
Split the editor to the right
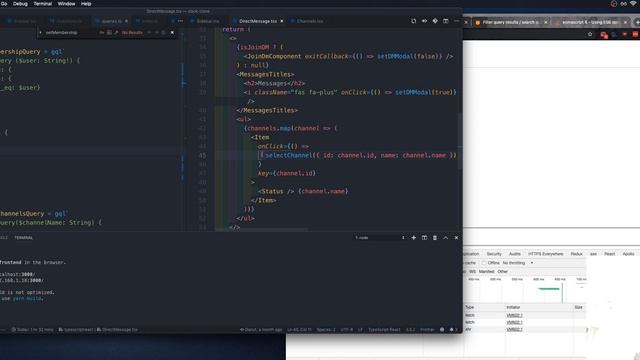[446, 21]
